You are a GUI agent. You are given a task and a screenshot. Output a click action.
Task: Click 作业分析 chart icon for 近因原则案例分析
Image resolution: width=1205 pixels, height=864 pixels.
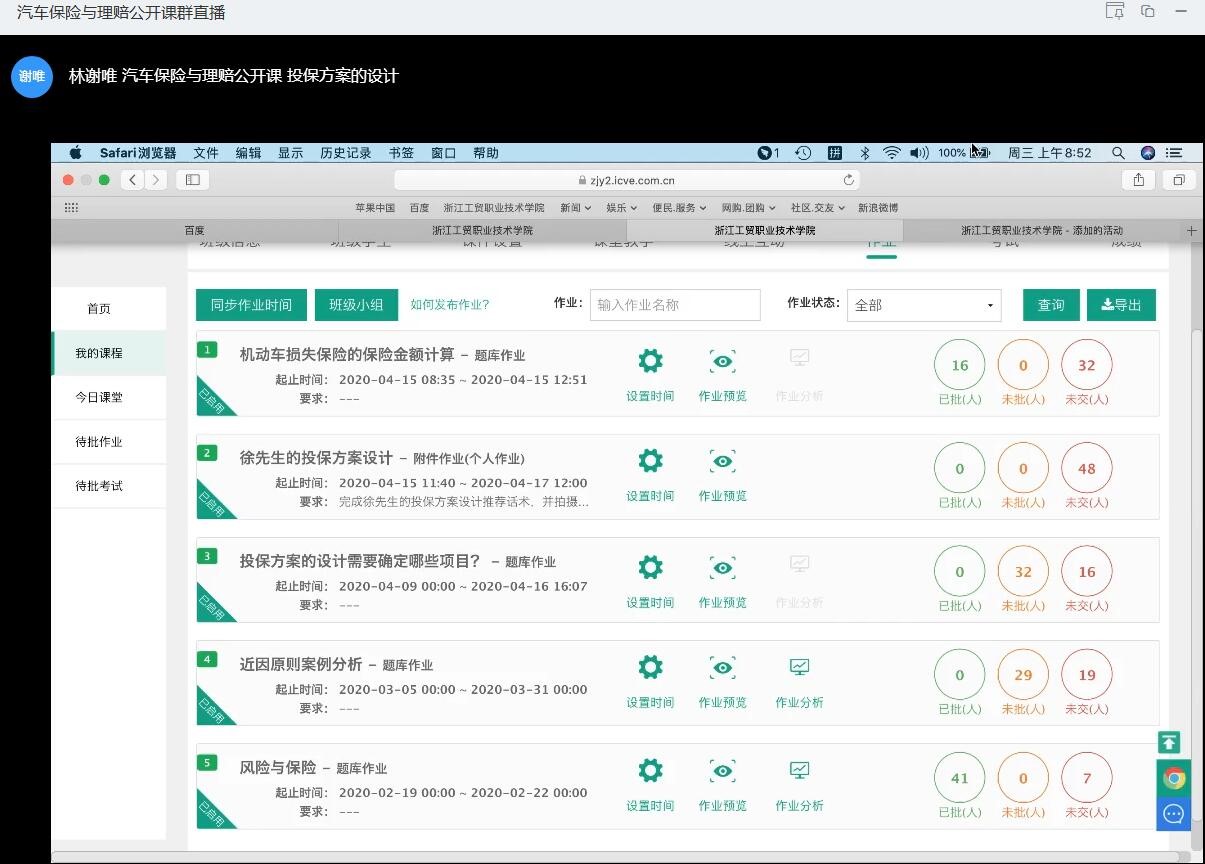pos(799,667)
